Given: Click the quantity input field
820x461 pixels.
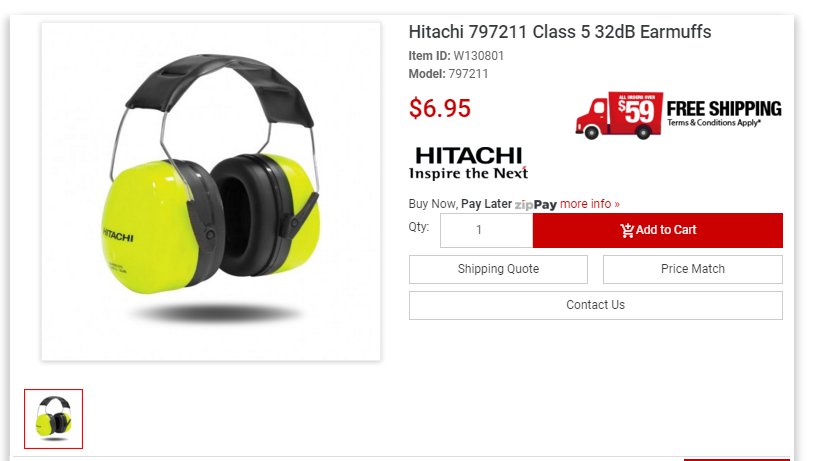Looking at the screenshot, I should 486,230.
